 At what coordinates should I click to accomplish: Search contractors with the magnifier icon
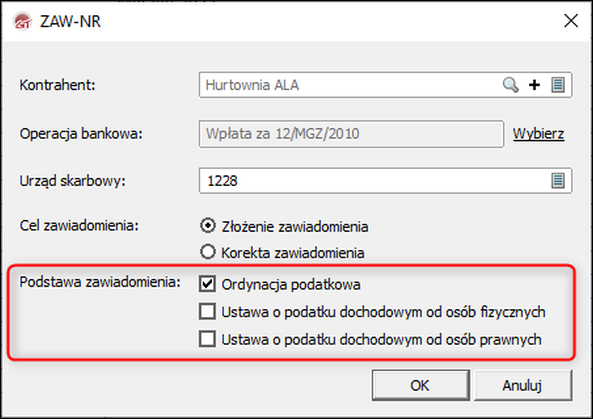pos(510,85)
